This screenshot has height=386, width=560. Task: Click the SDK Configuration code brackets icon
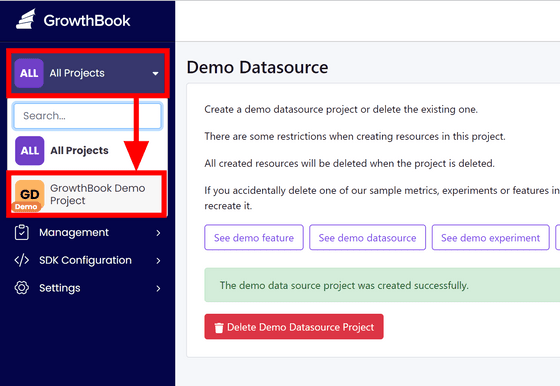pyautogui.click(x=22, y=260)
